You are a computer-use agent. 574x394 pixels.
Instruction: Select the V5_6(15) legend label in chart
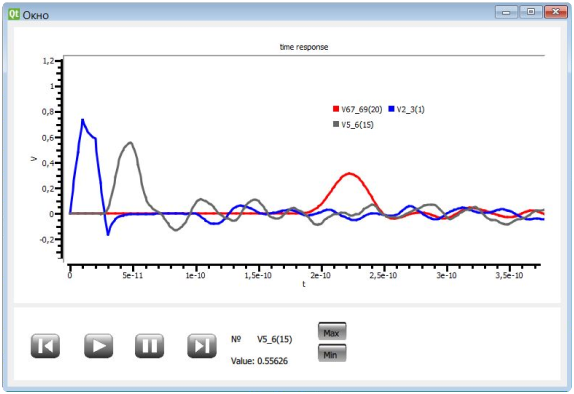click(x=357, y=125)
